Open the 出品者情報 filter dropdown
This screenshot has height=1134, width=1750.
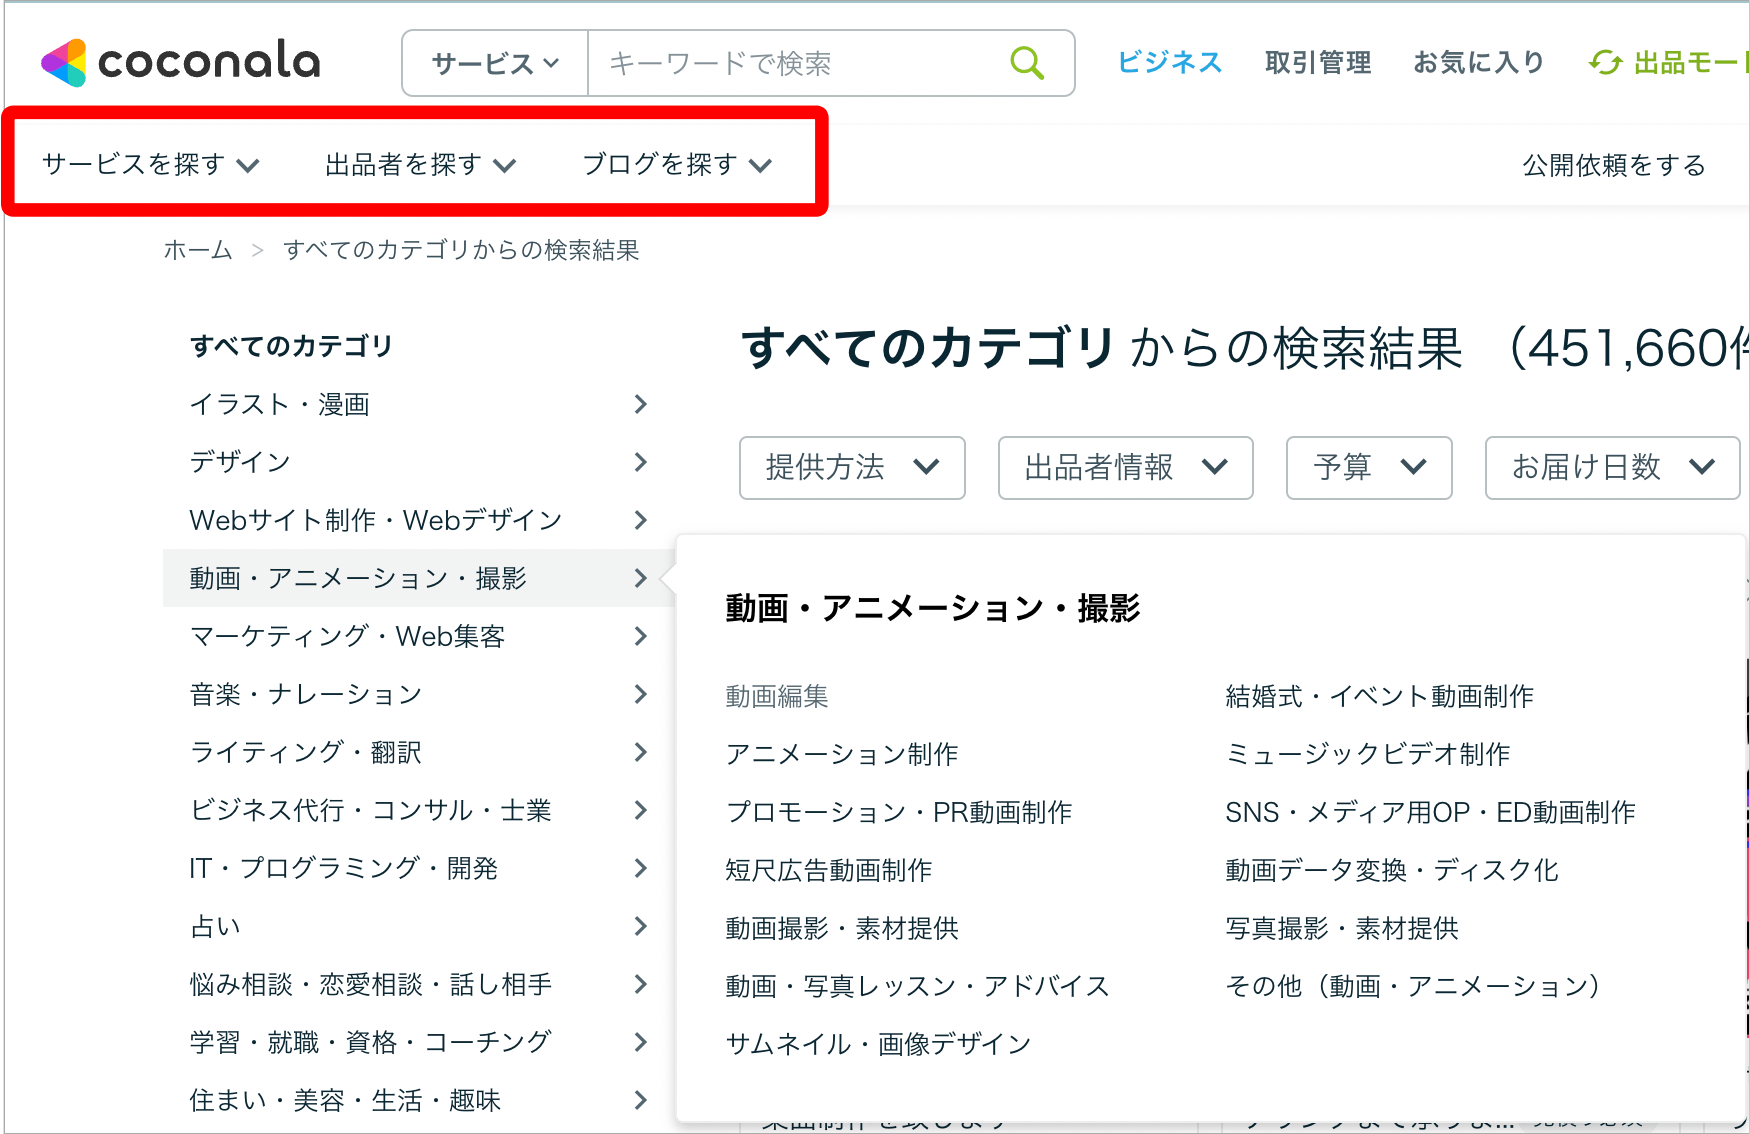(x=1125, y=467)
